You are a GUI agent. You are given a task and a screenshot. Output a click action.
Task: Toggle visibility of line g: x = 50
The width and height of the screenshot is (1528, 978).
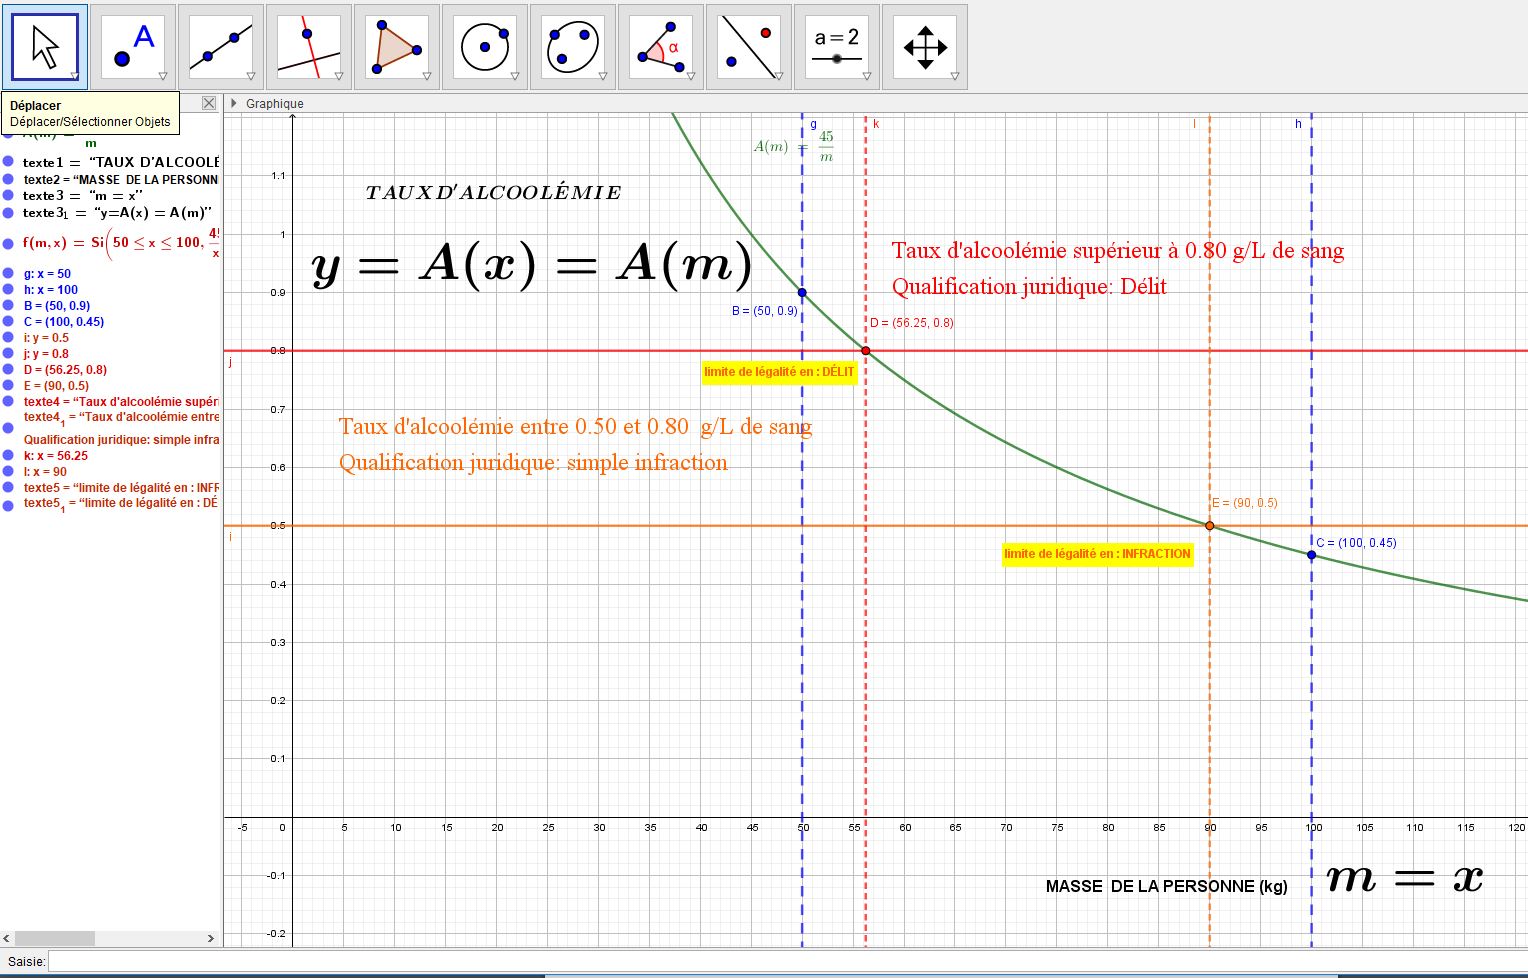pyautogui.click(x=8, y=273)
